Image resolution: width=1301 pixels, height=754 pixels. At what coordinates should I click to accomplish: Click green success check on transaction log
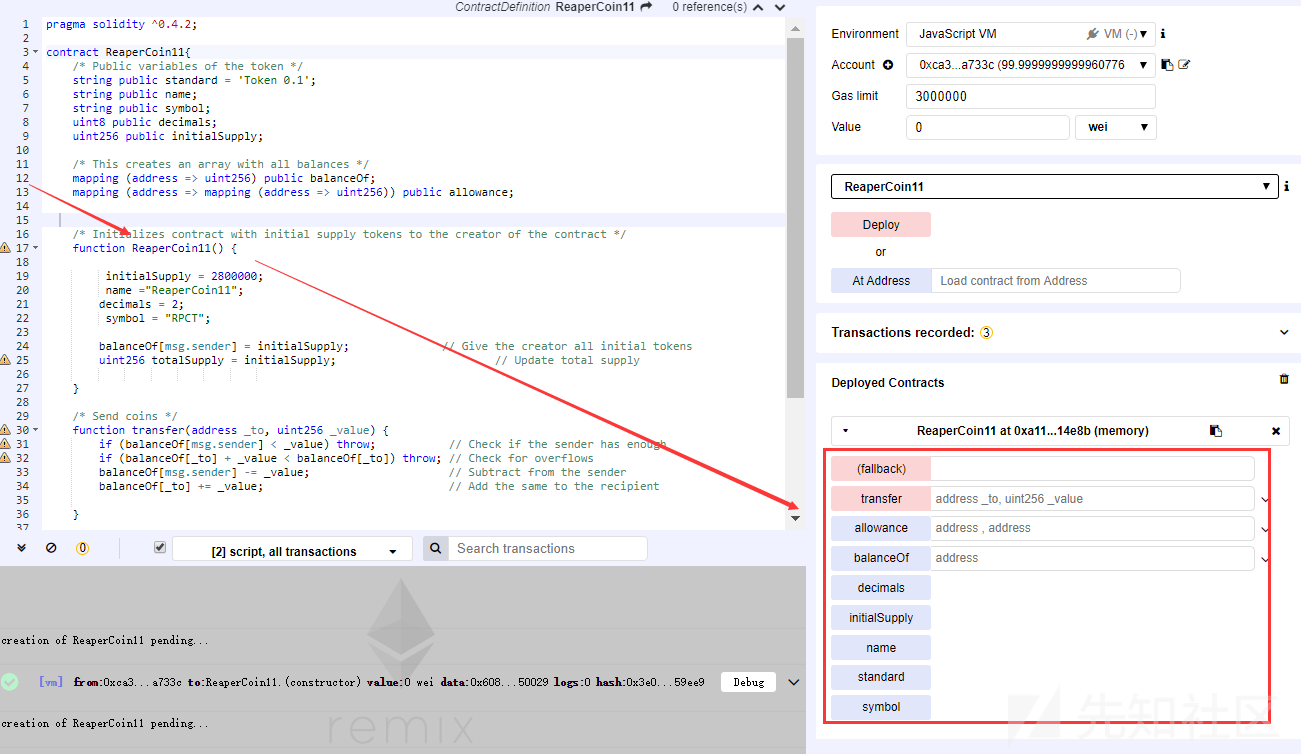click(x=10, y=682)
